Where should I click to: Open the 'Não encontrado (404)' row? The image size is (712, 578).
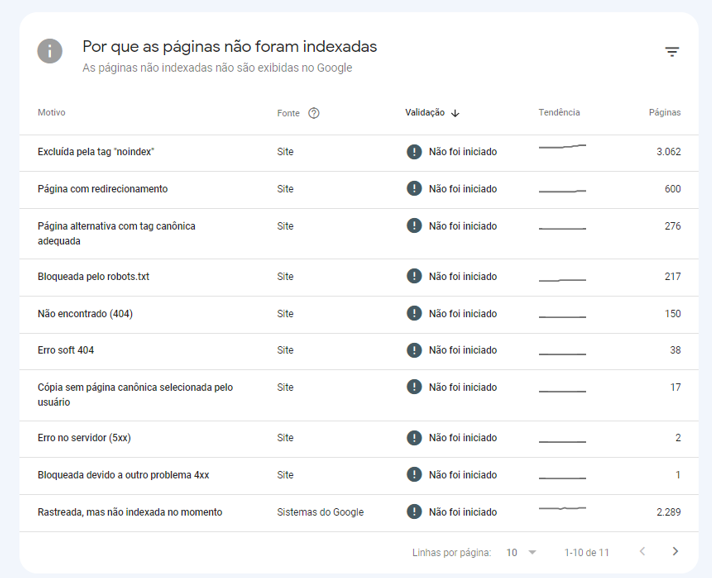tap(85, 314)
